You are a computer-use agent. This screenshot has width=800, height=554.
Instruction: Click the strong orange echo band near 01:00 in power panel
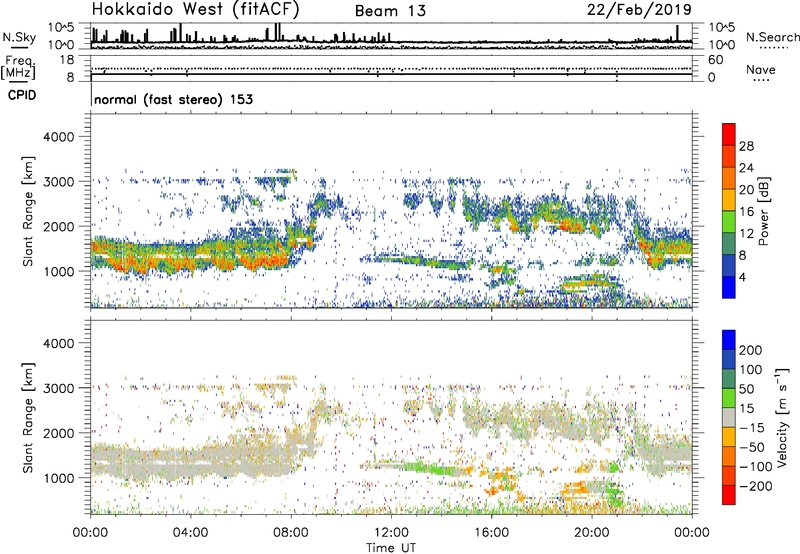coord(120,265)
